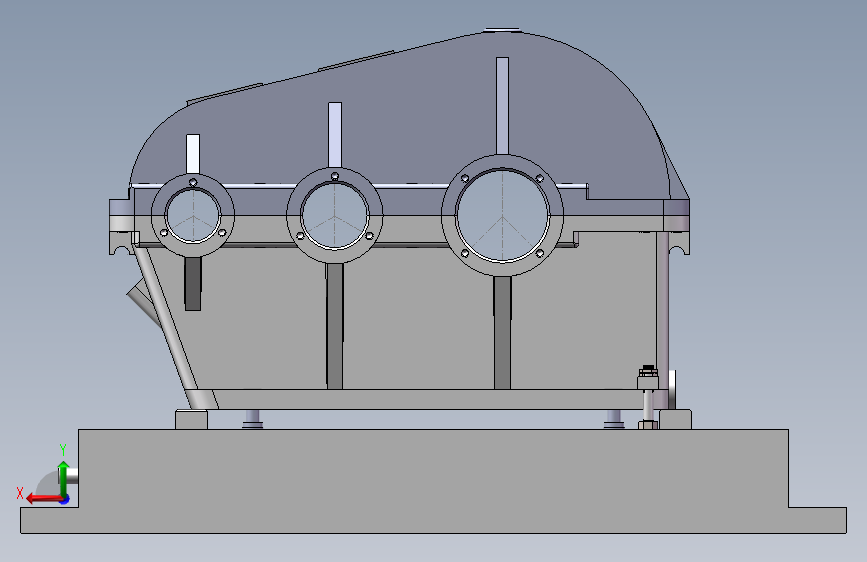Select the dark rib below the smallest bearing cover
This screenshot has height=562, width=867.
[x=193, y=284]
